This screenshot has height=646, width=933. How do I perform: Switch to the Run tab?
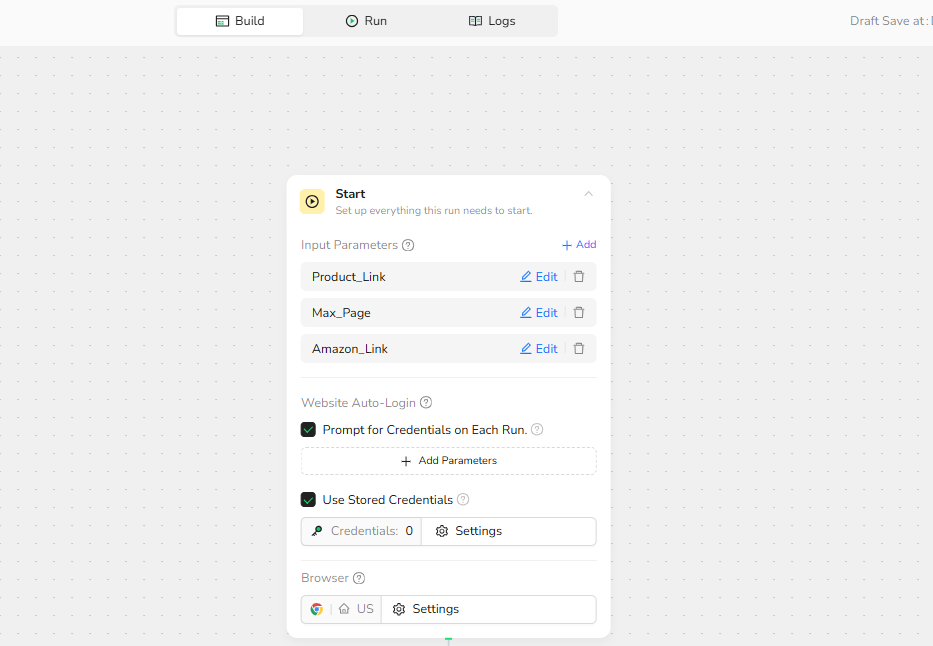click(x=366, y=21)
